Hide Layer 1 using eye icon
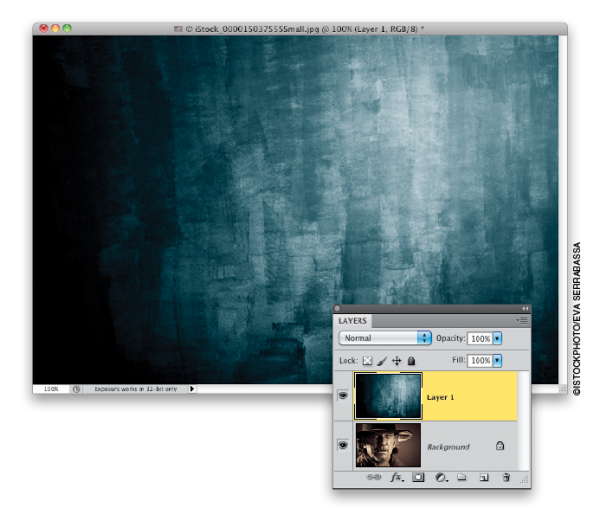 coord(343,396)
